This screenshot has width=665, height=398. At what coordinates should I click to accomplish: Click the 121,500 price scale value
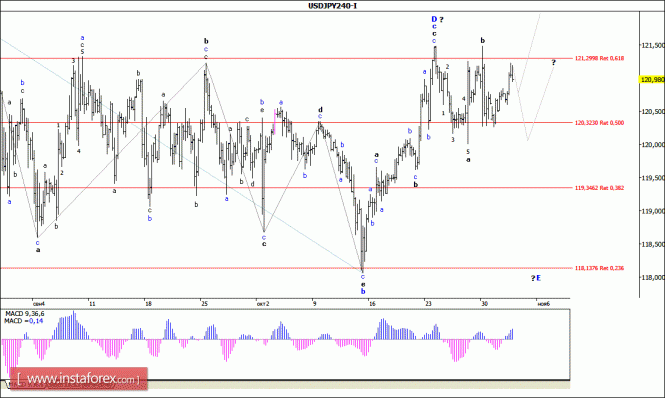653,45
